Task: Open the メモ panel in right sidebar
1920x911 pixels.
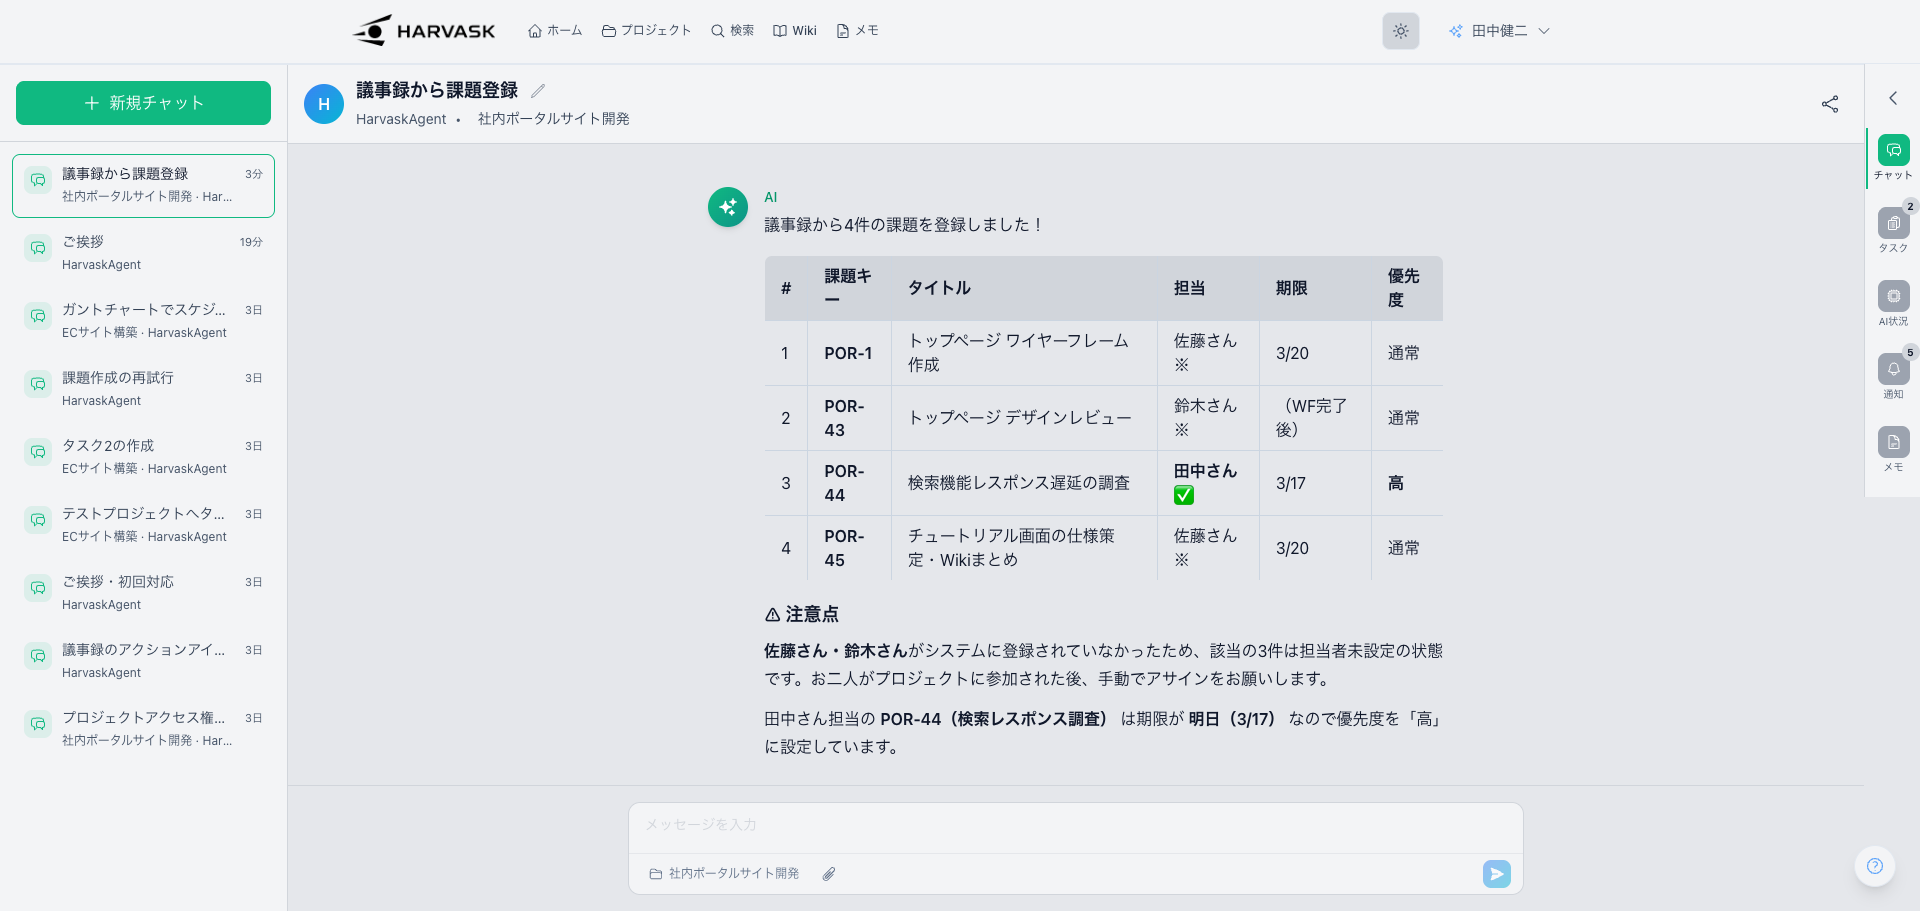Action: [1893, 443]
